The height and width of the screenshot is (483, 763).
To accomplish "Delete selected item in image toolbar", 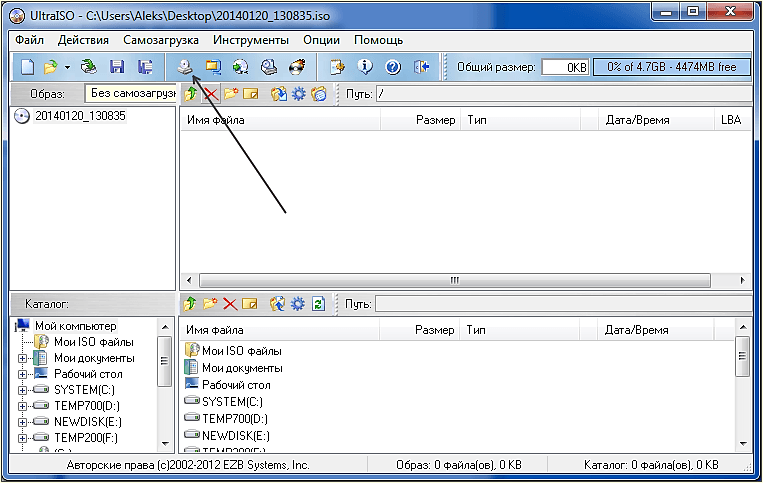I will [210, 93].
